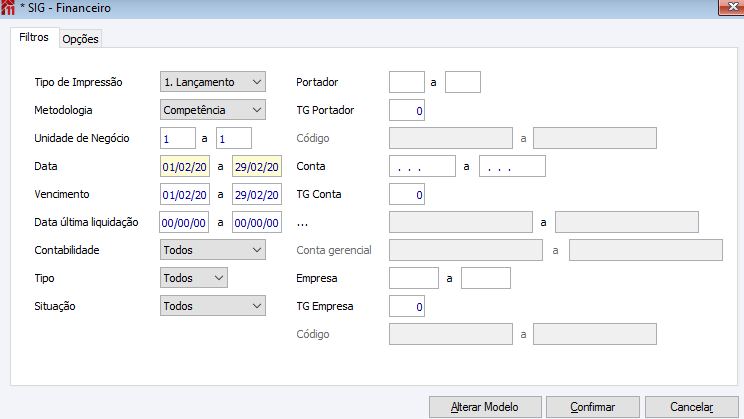Open the Tipo de Impressão dropdown
The width and height of the screenshot is (744, 419).
(x=213, y=82)
